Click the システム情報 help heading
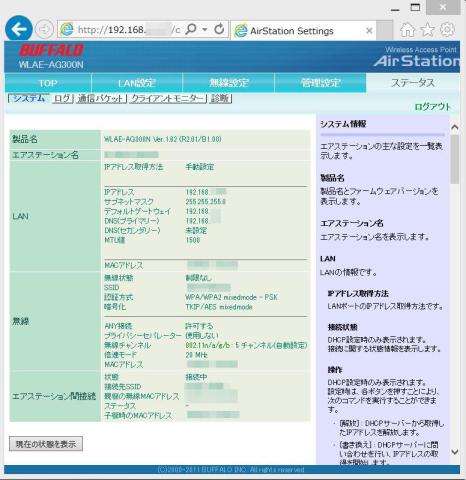Screen dimensions: 466x480 pyautogui.click(x=343, y=124)
